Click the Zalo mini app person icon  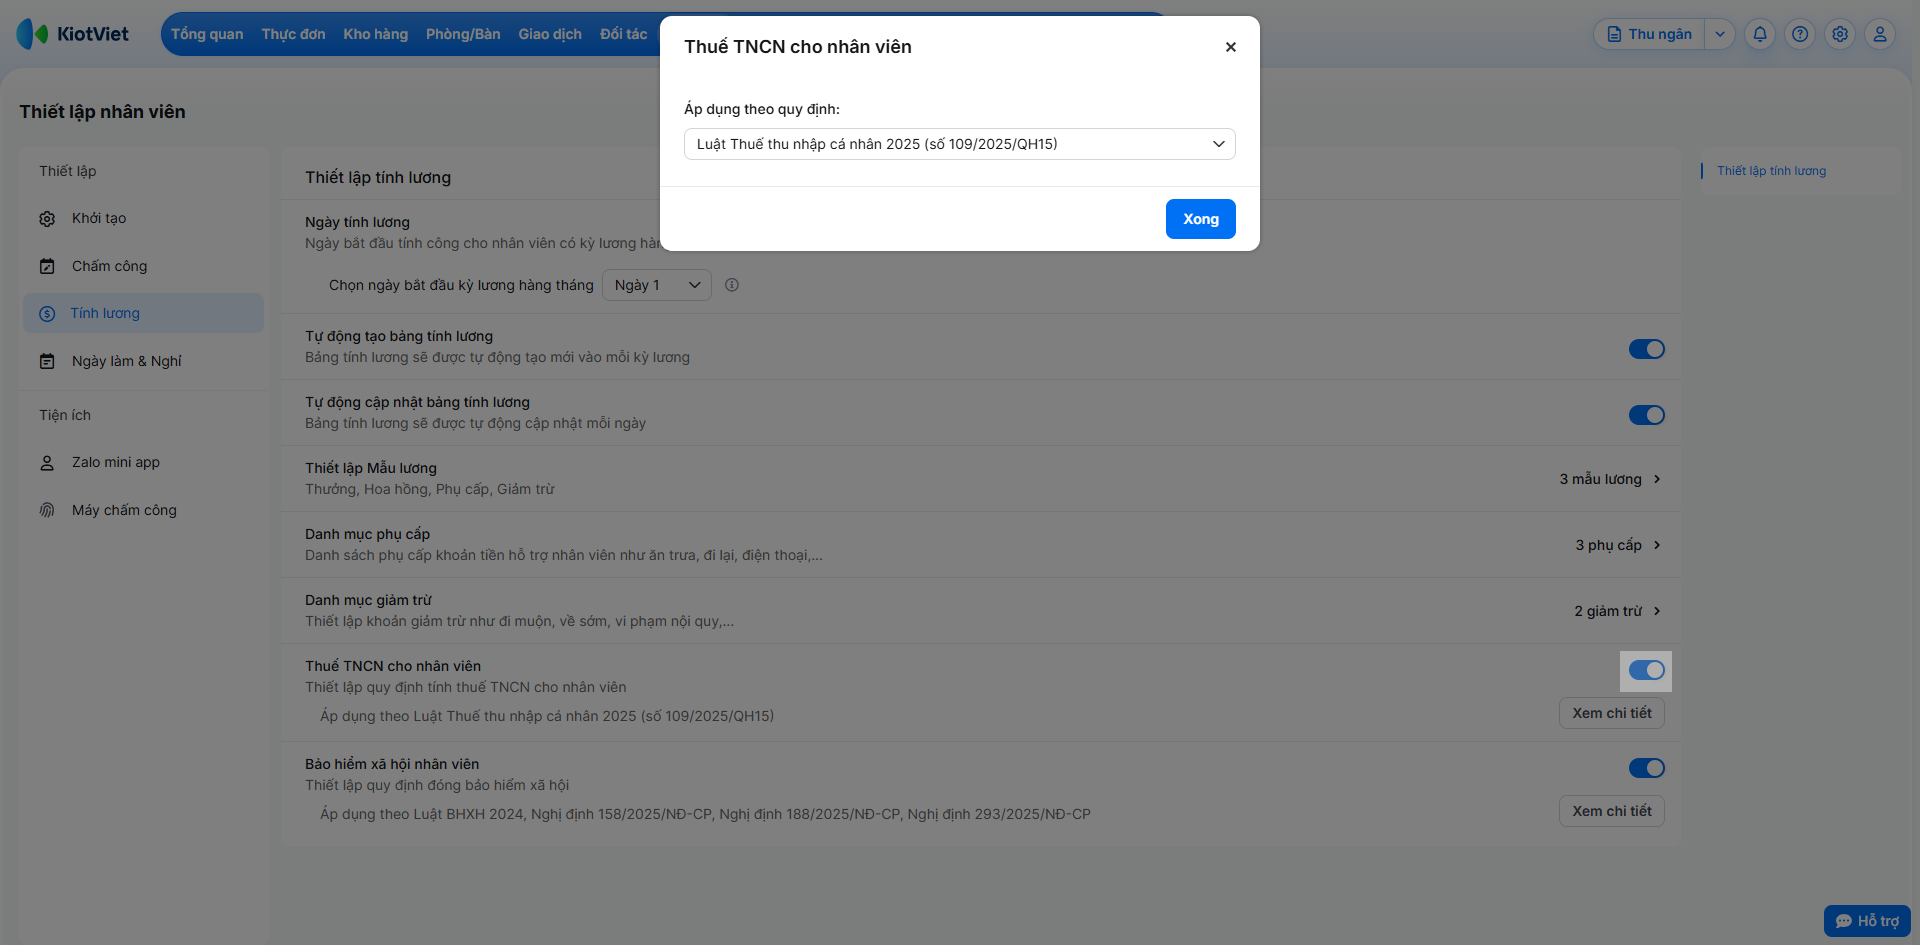click(x=47, y=463)
